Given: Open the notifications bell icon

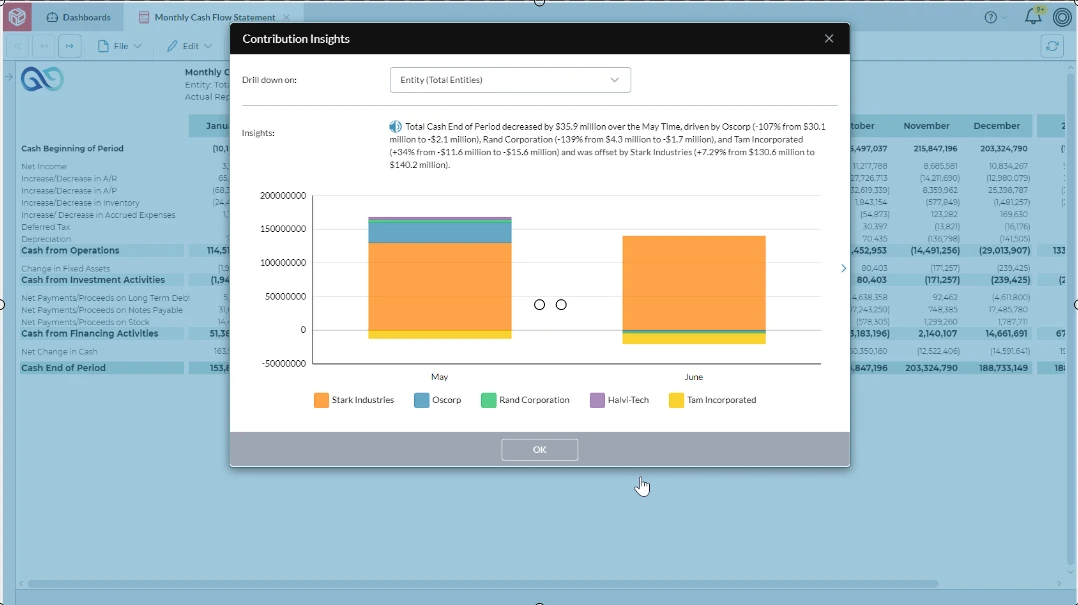Looking at the screenshot, I should (x=1033, y=16).
